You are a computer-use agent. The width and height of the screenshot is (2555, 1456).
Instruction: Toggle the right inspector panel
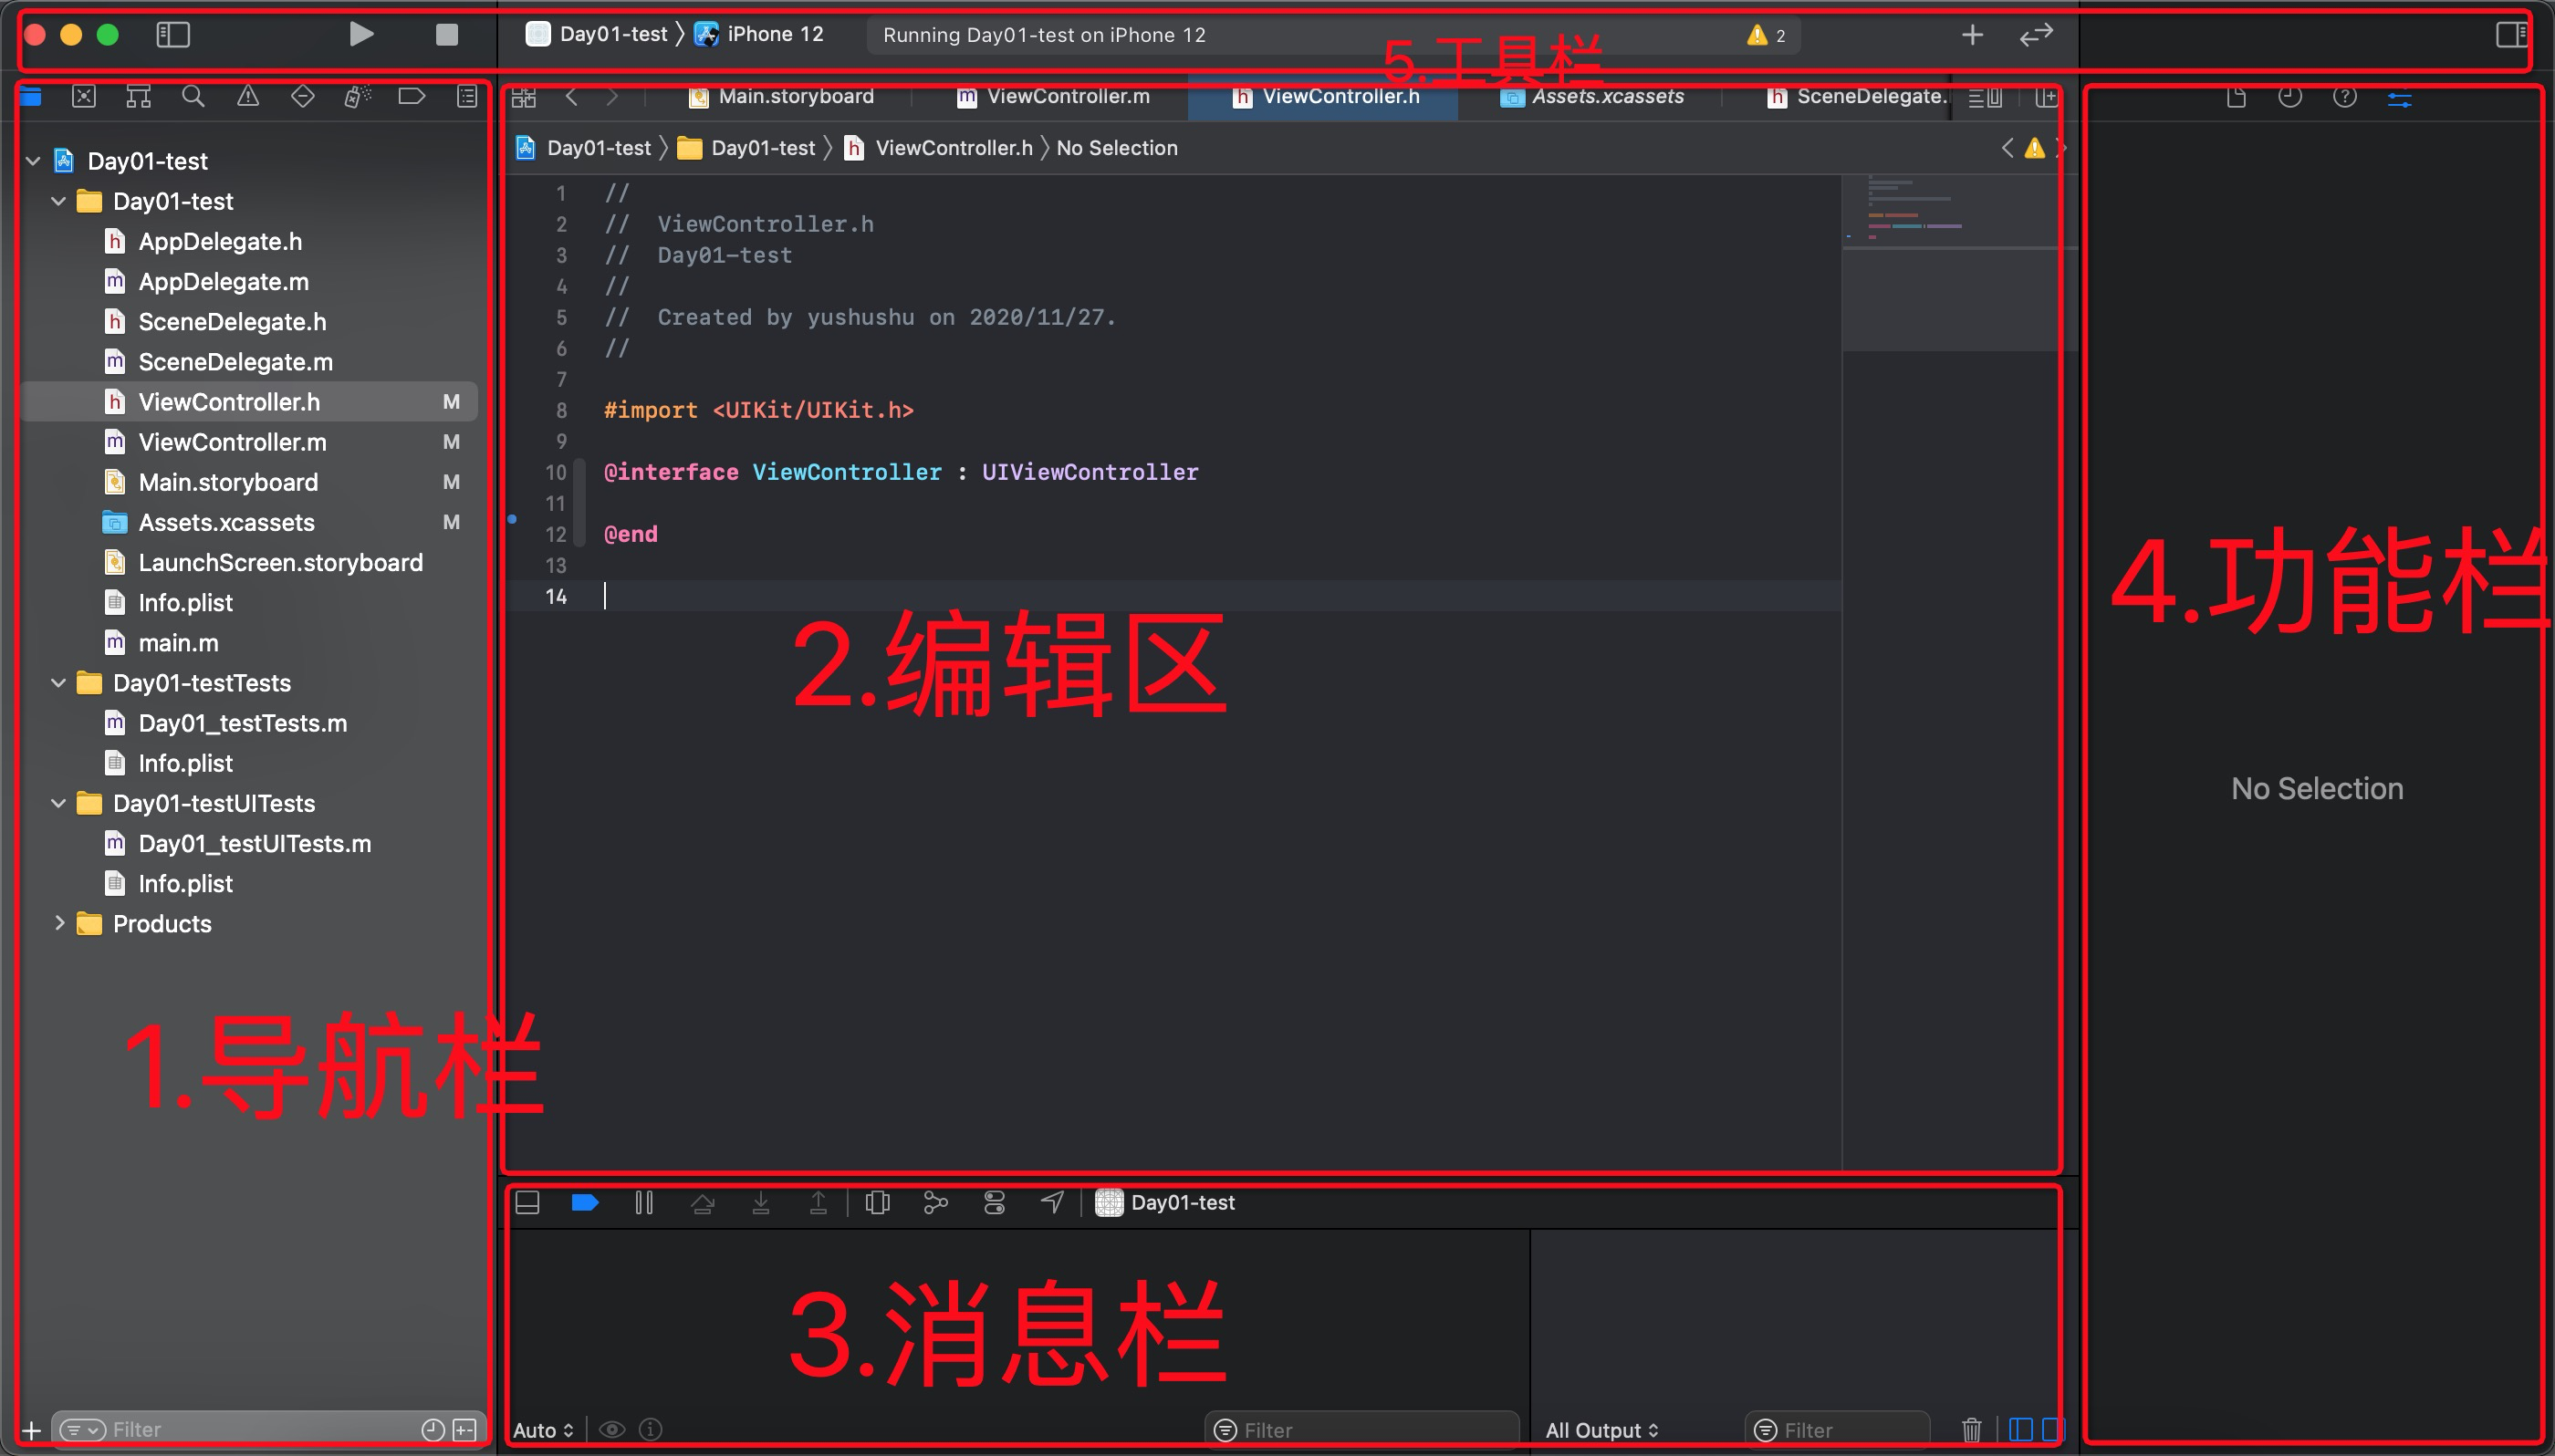pyautogui.click(x=2513, y=34)
